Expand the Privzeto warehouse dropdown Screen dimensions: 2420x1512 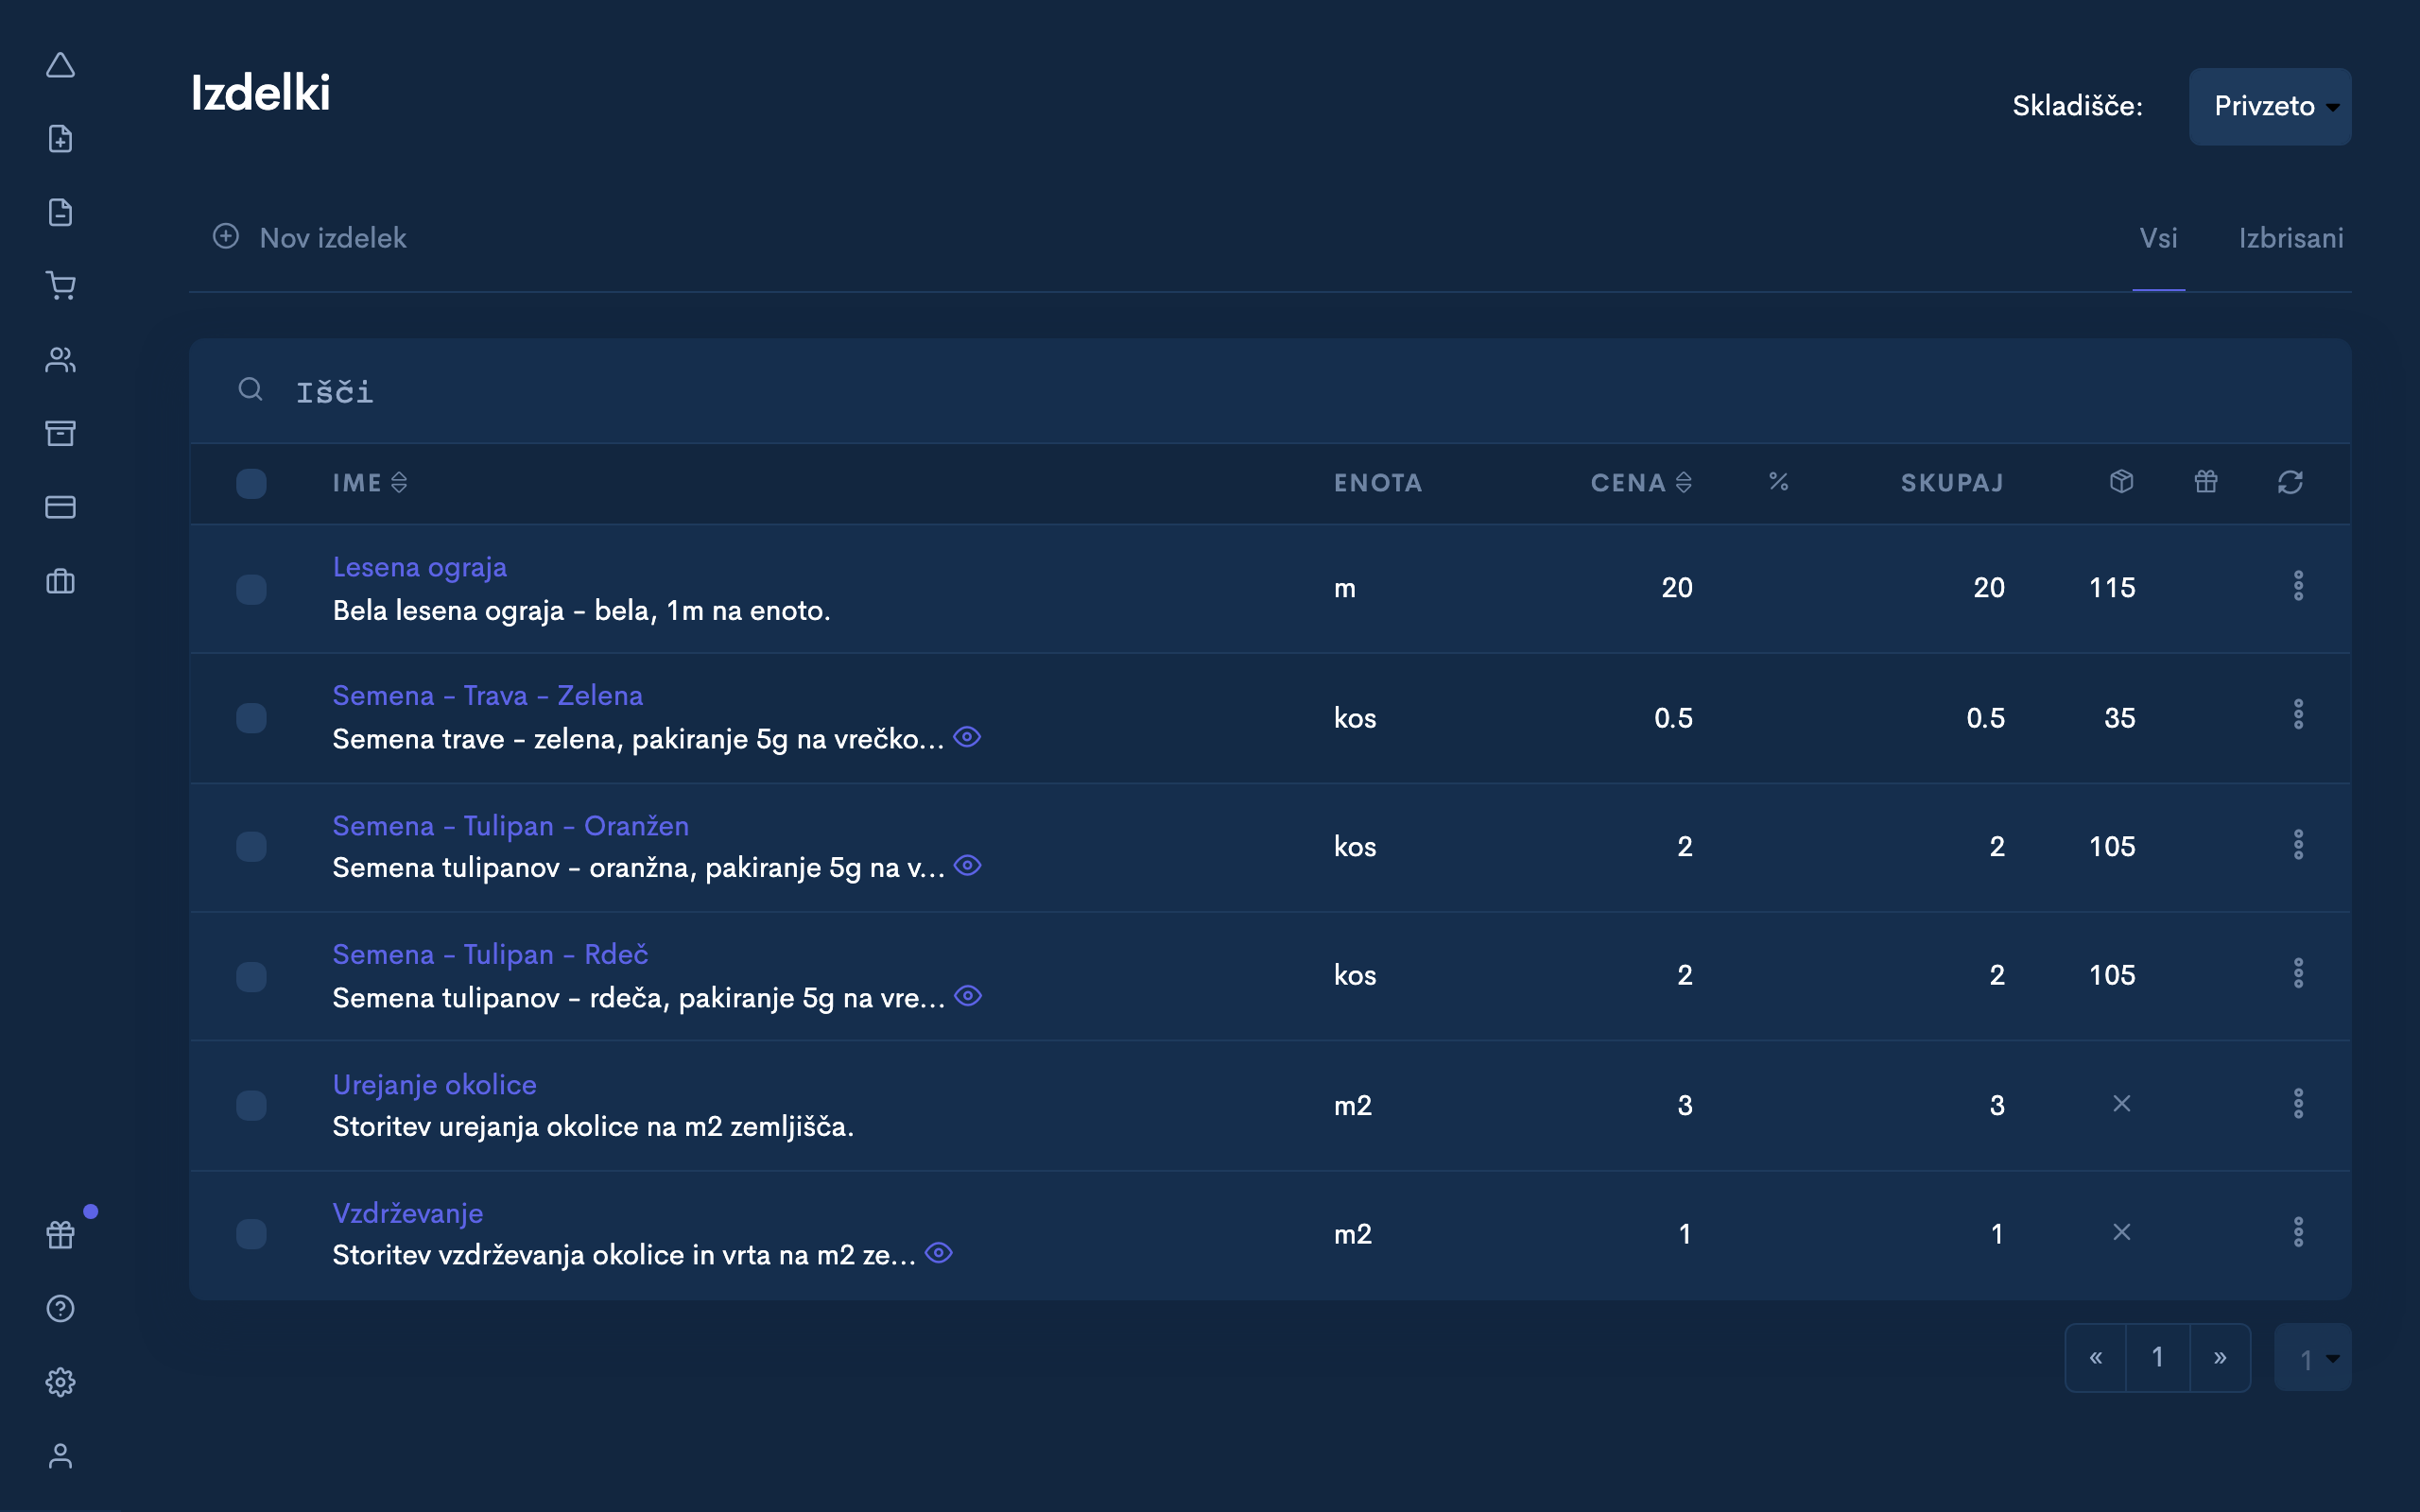coord(2269,106)
